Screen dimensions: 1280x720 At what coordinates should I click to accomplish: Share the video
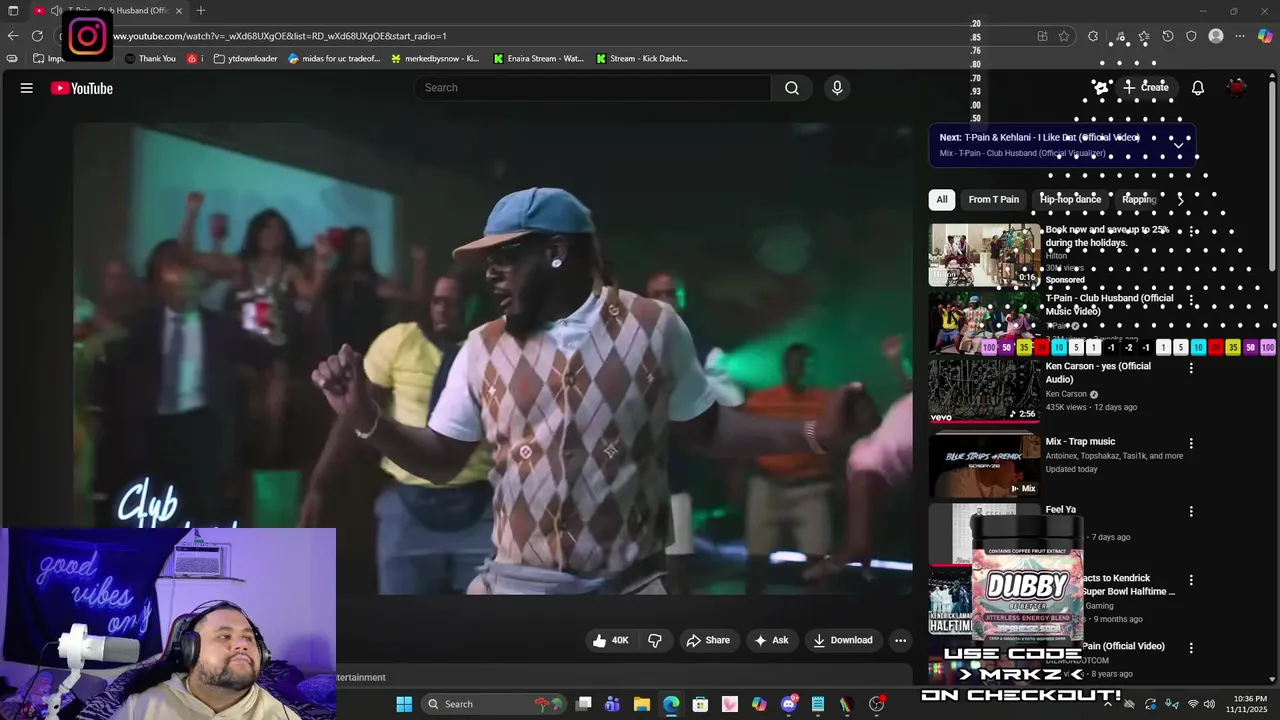point(707,641)
